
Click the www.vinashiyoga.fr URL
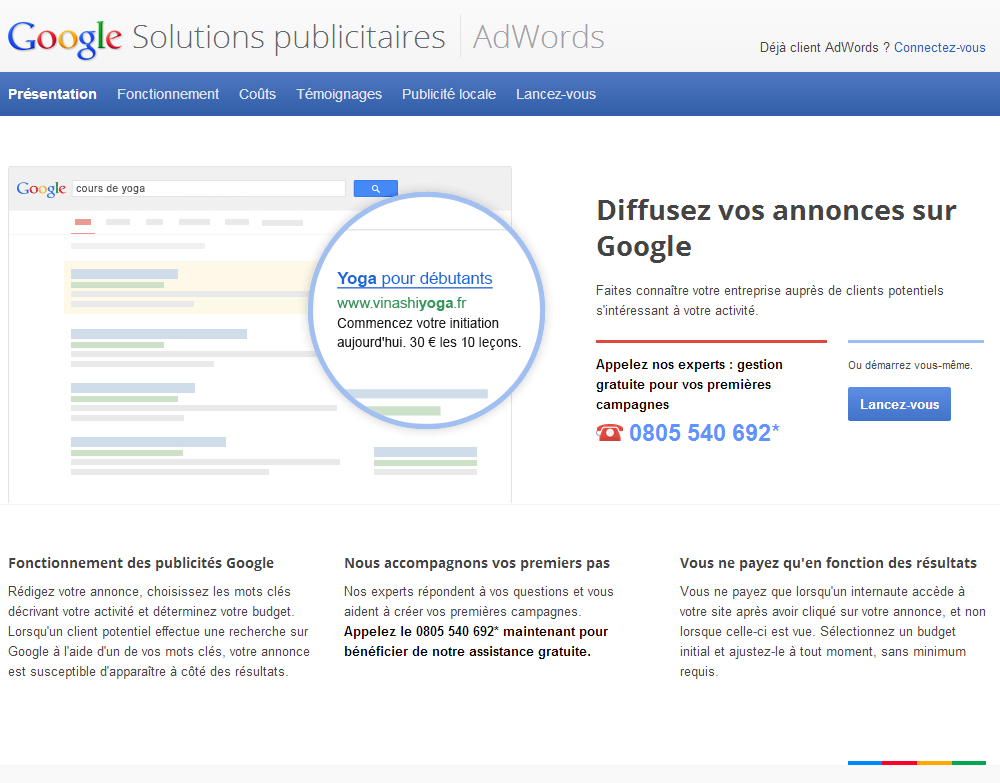pyautogui.click(x=402, y=303)
